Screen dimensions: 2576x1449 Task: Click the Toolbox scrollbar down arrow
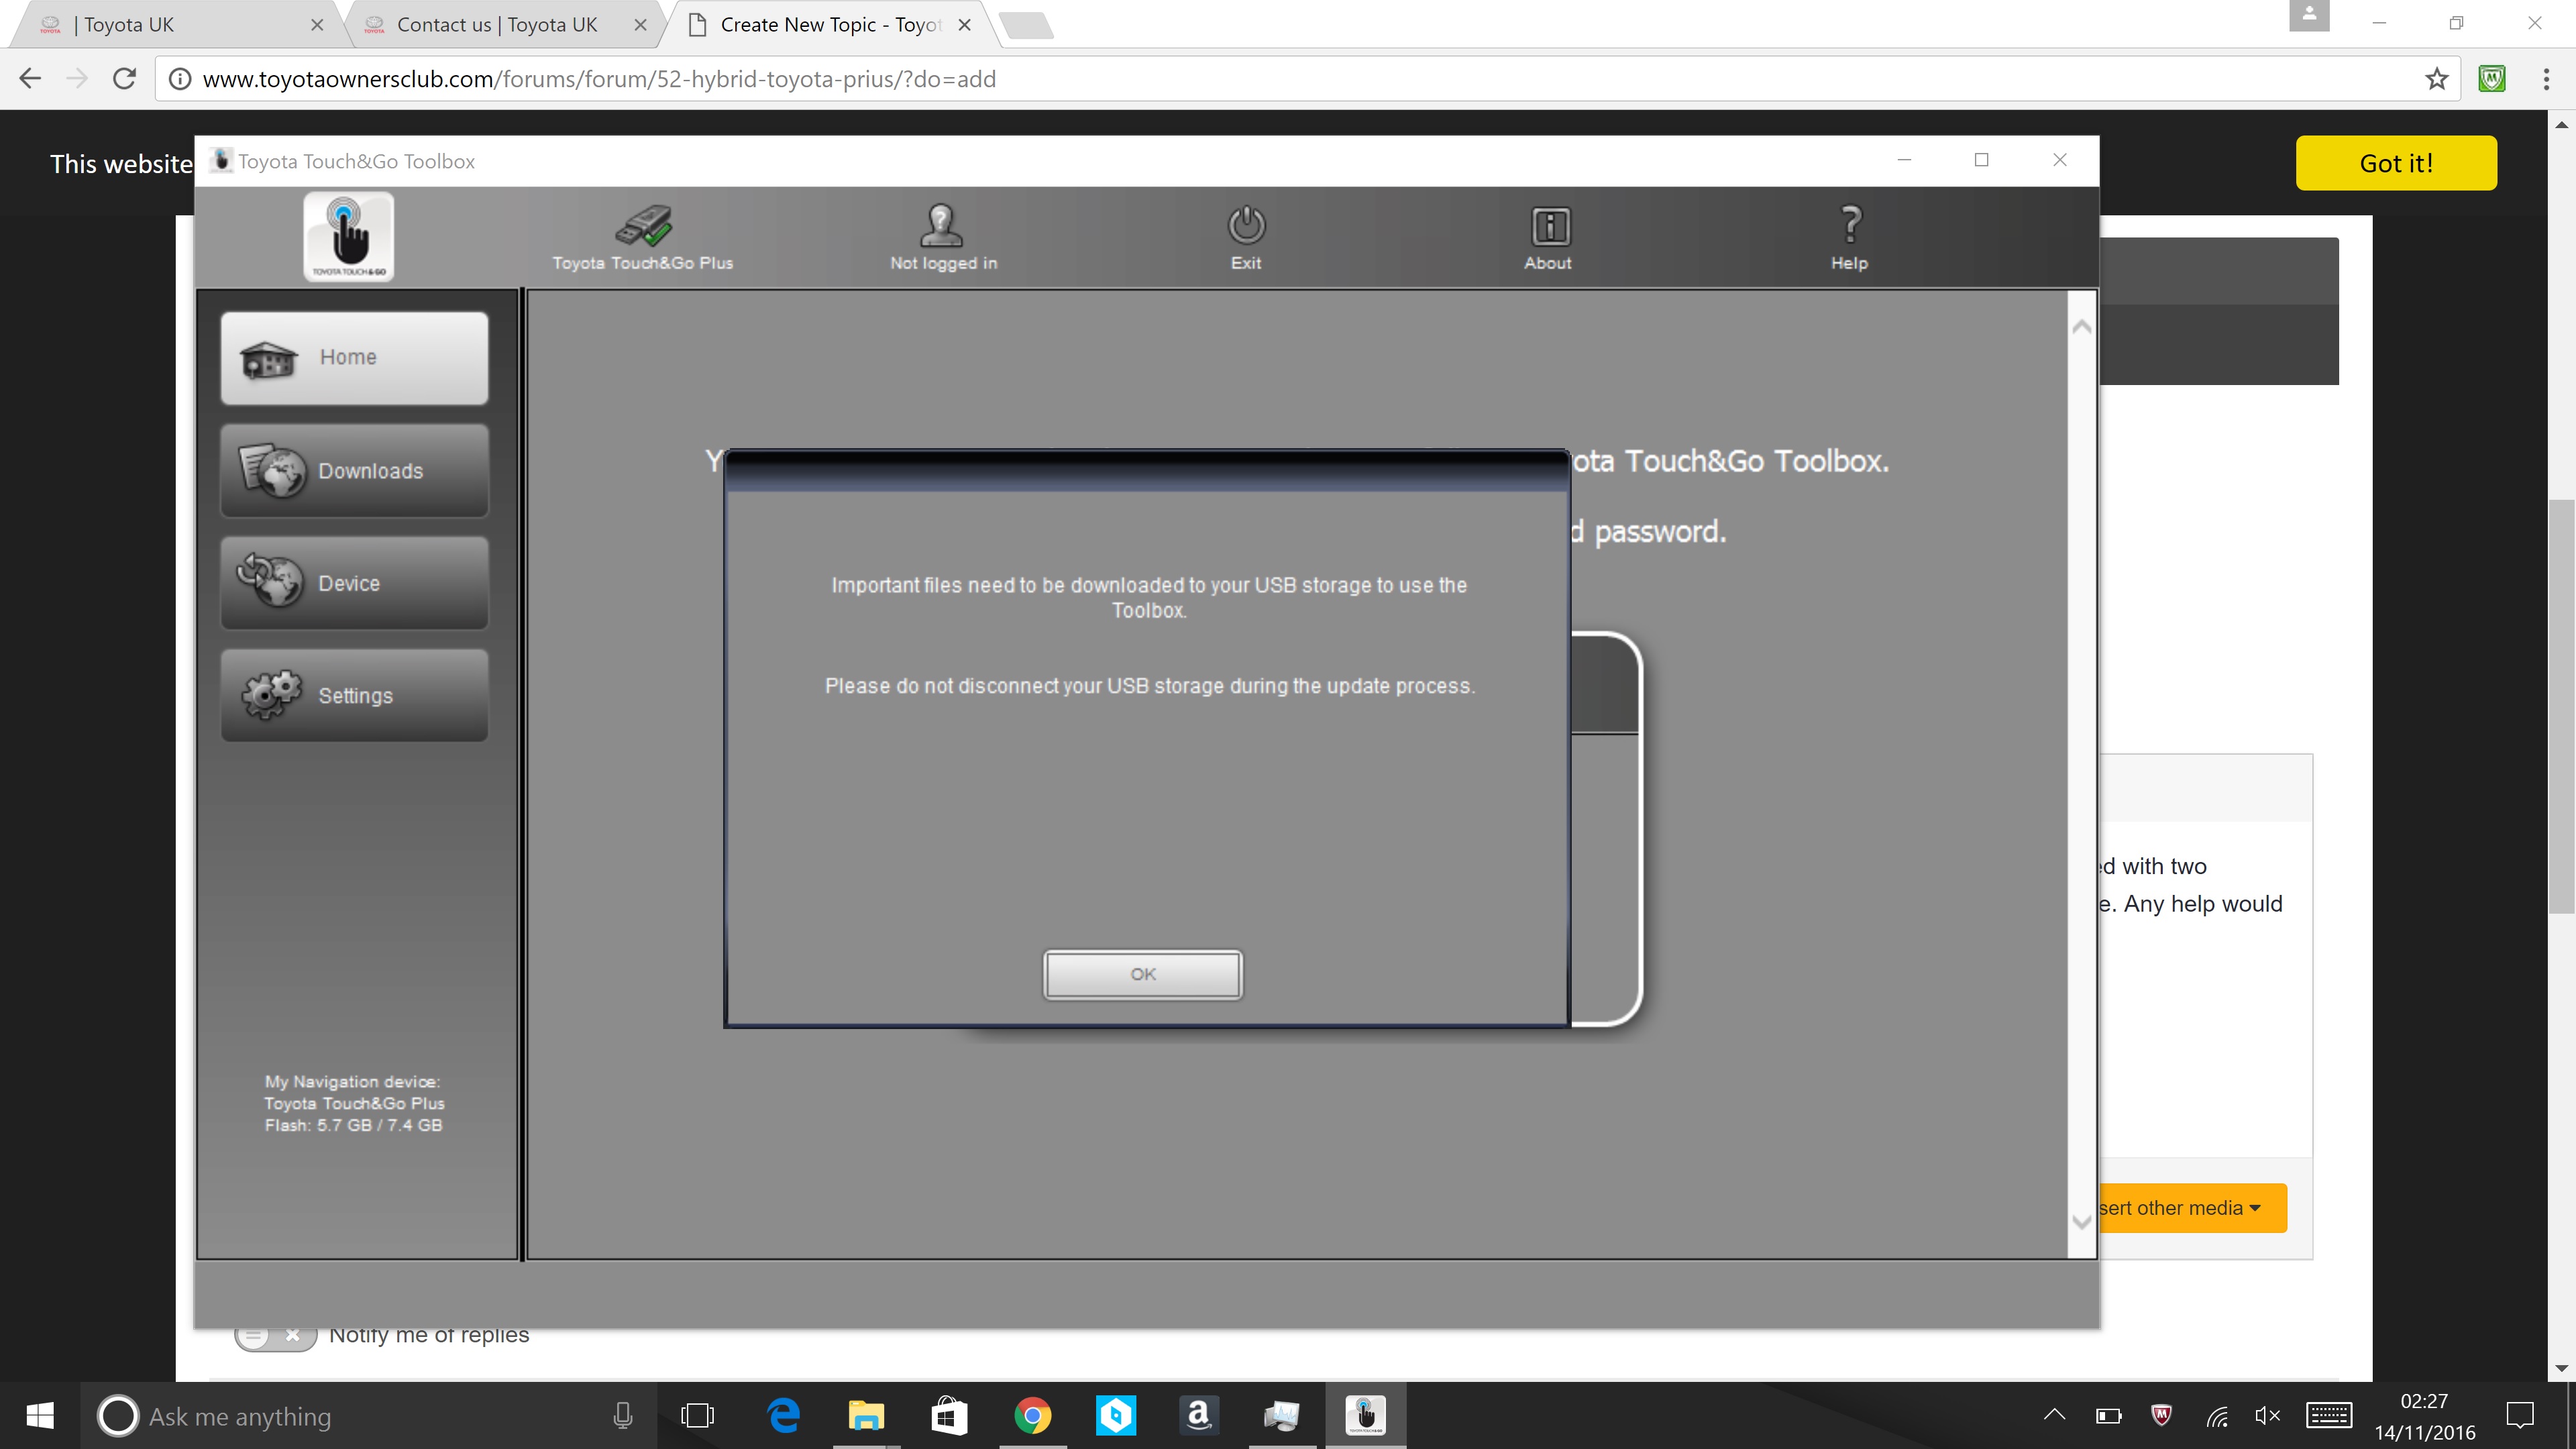[x=2081, y=1221]
